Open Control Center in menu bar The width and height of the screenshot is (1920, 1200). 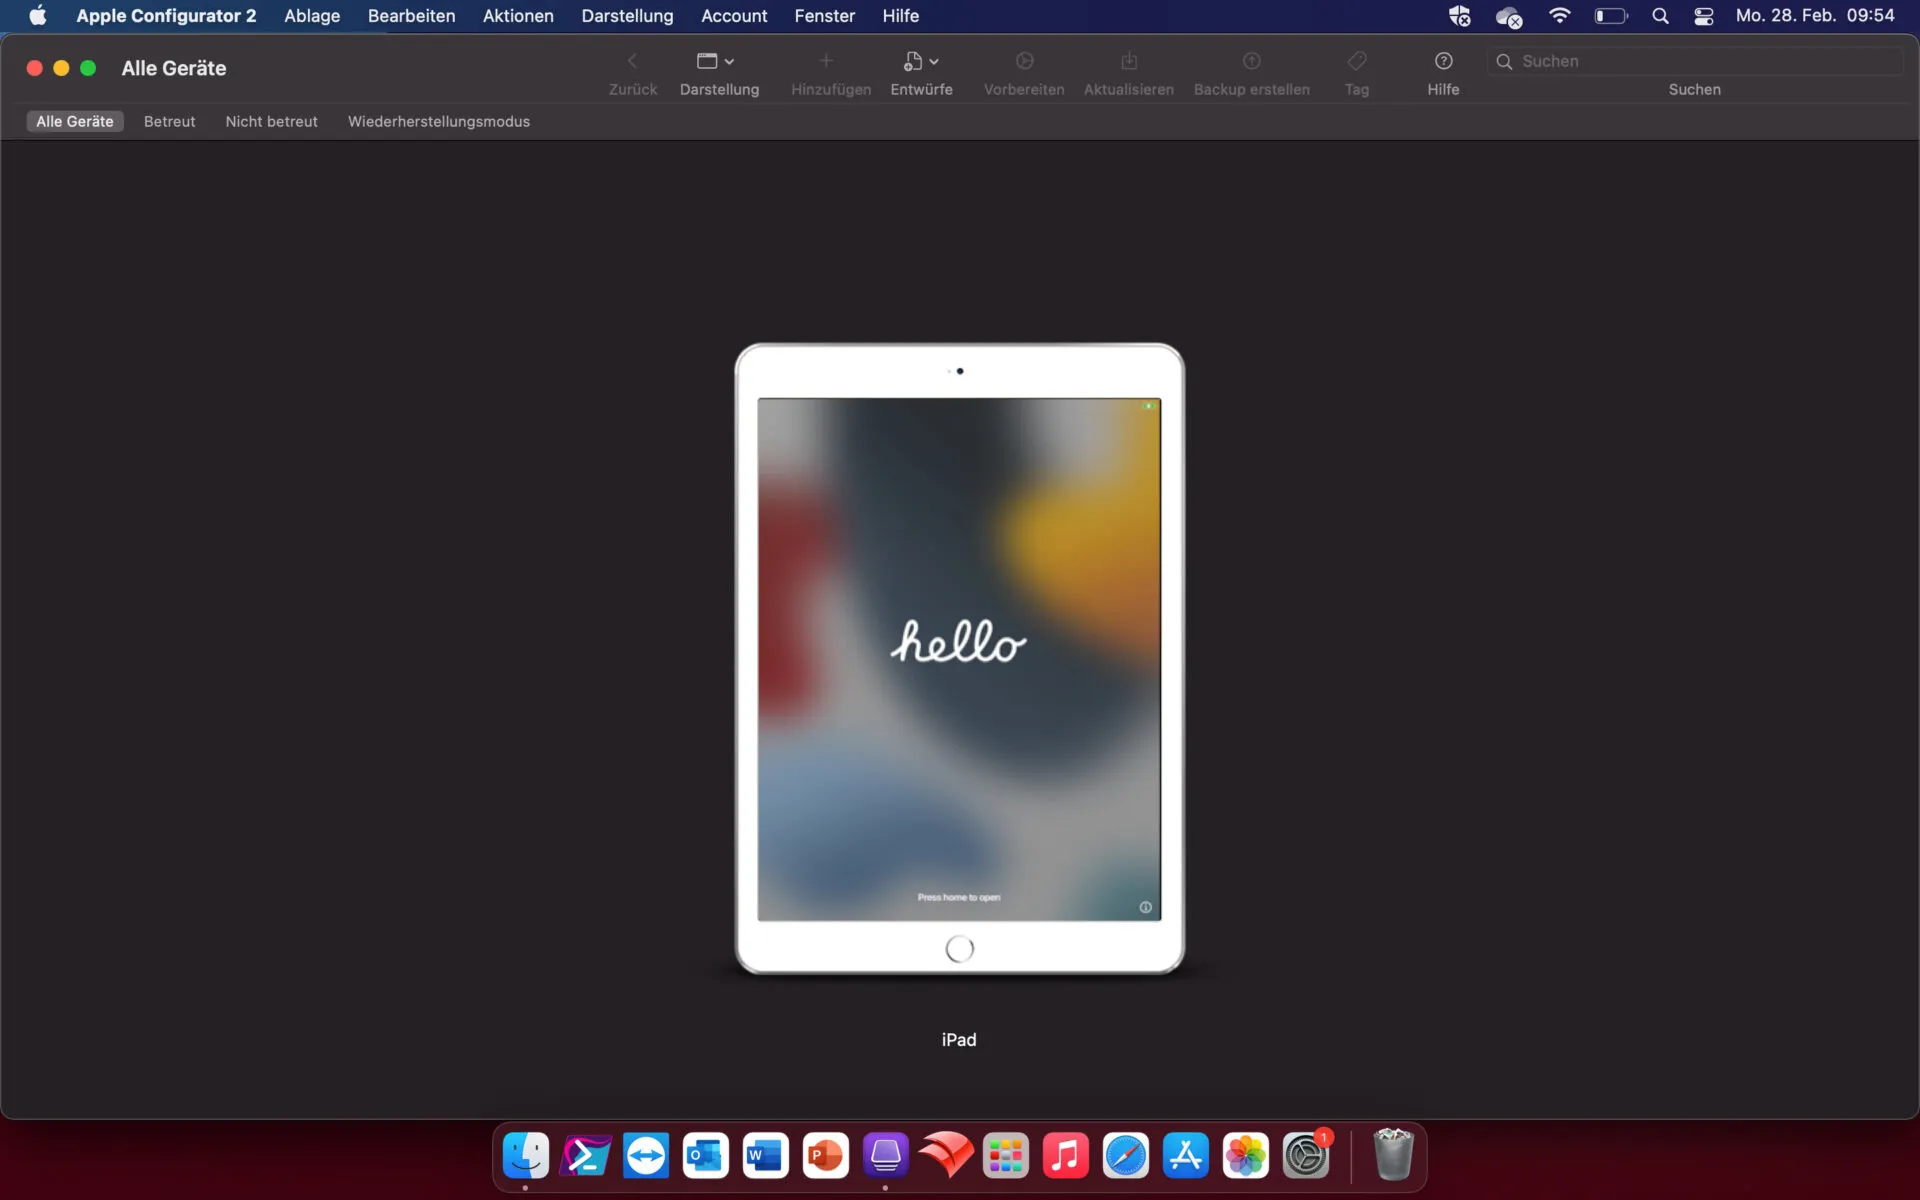coord(1704,16)
